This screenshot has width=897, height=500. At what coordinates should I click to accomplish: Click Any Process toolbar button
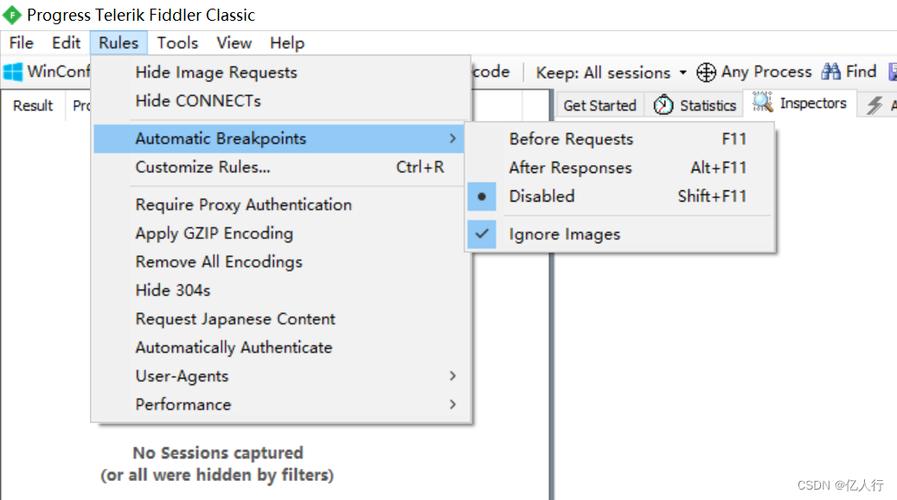[754, 72]
